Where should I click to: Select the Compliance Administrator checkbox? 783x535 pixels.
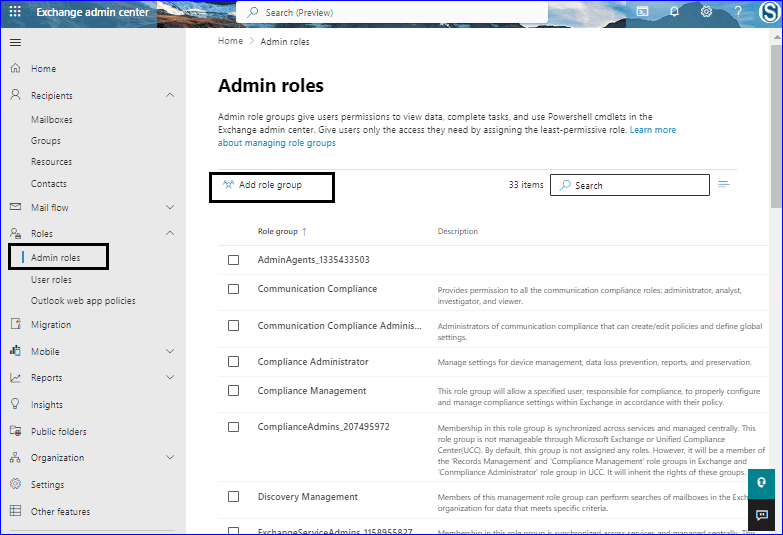point(233,361)
